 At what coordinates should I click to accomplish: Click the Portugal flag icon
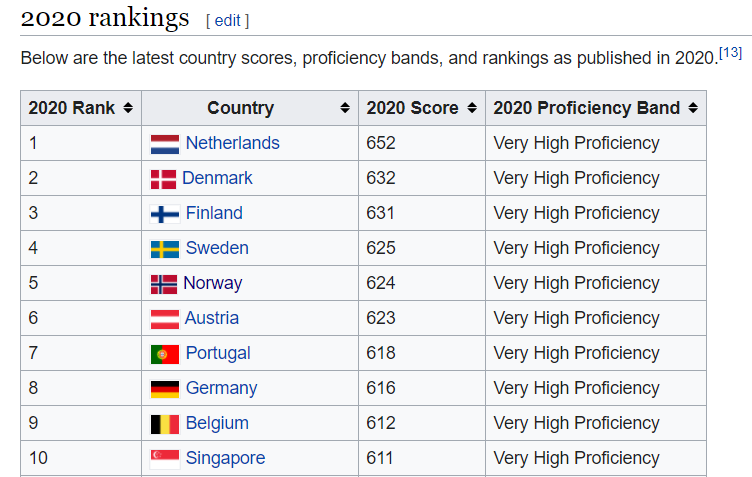click(x=164, y=354)
